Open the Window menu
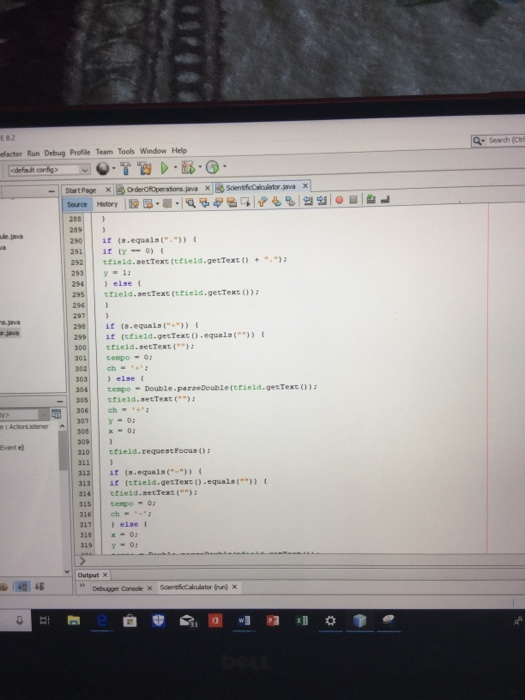The height and width of the screenshot is (700, 525). (153, 151)
